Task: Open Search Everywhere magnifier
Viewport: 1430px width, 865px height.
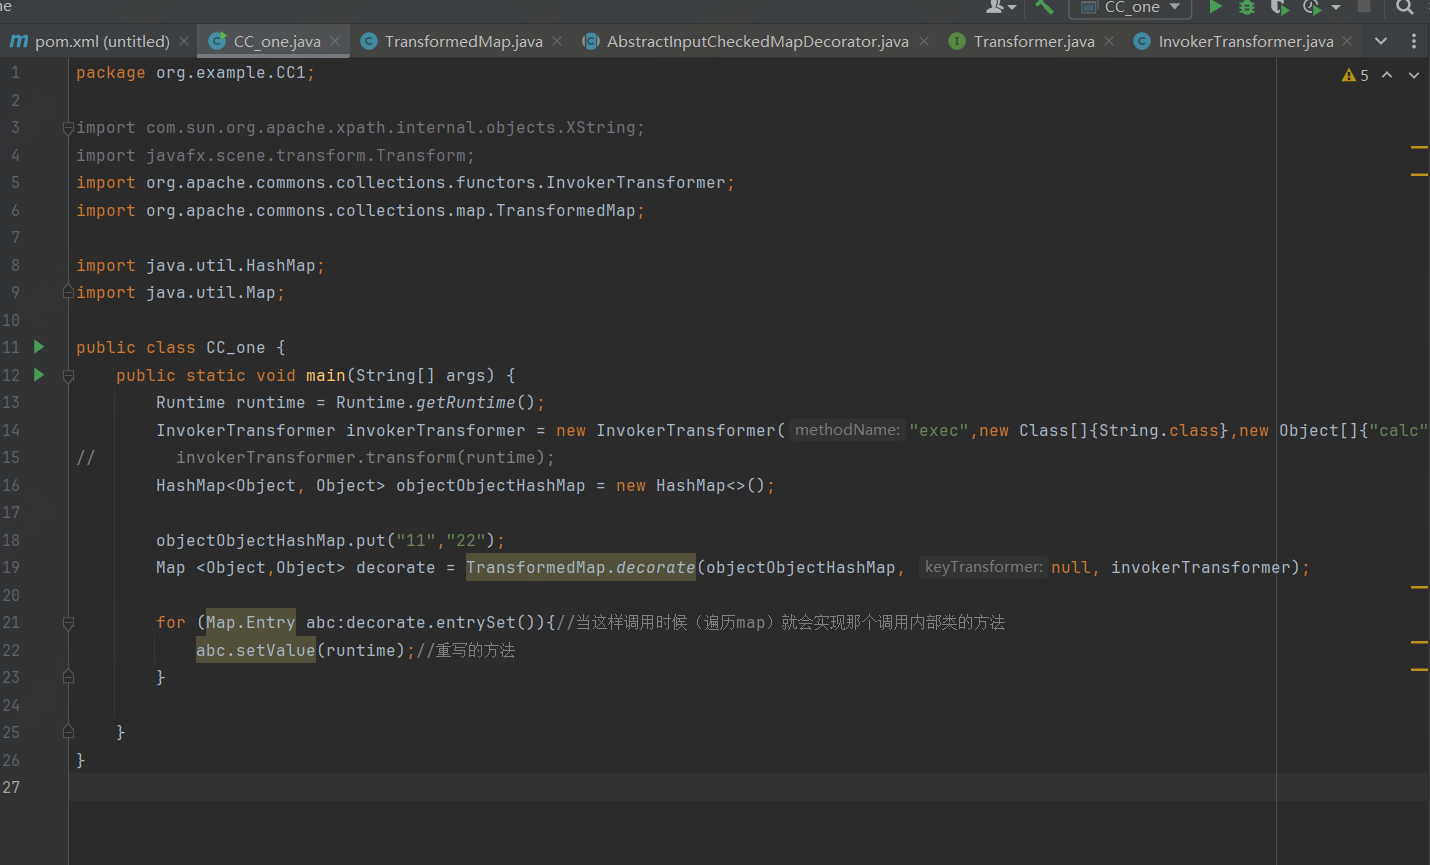Action: [x=1405, y=7]
